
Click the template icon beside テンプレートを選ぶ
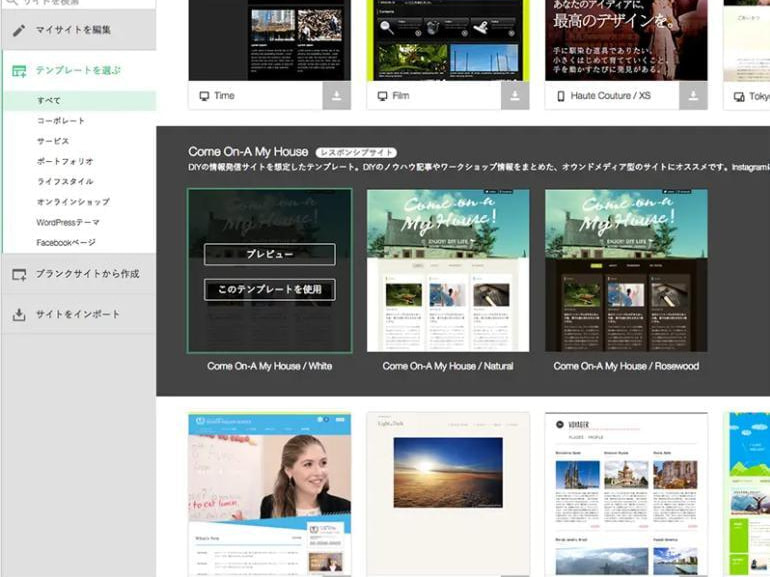point(19,71)
